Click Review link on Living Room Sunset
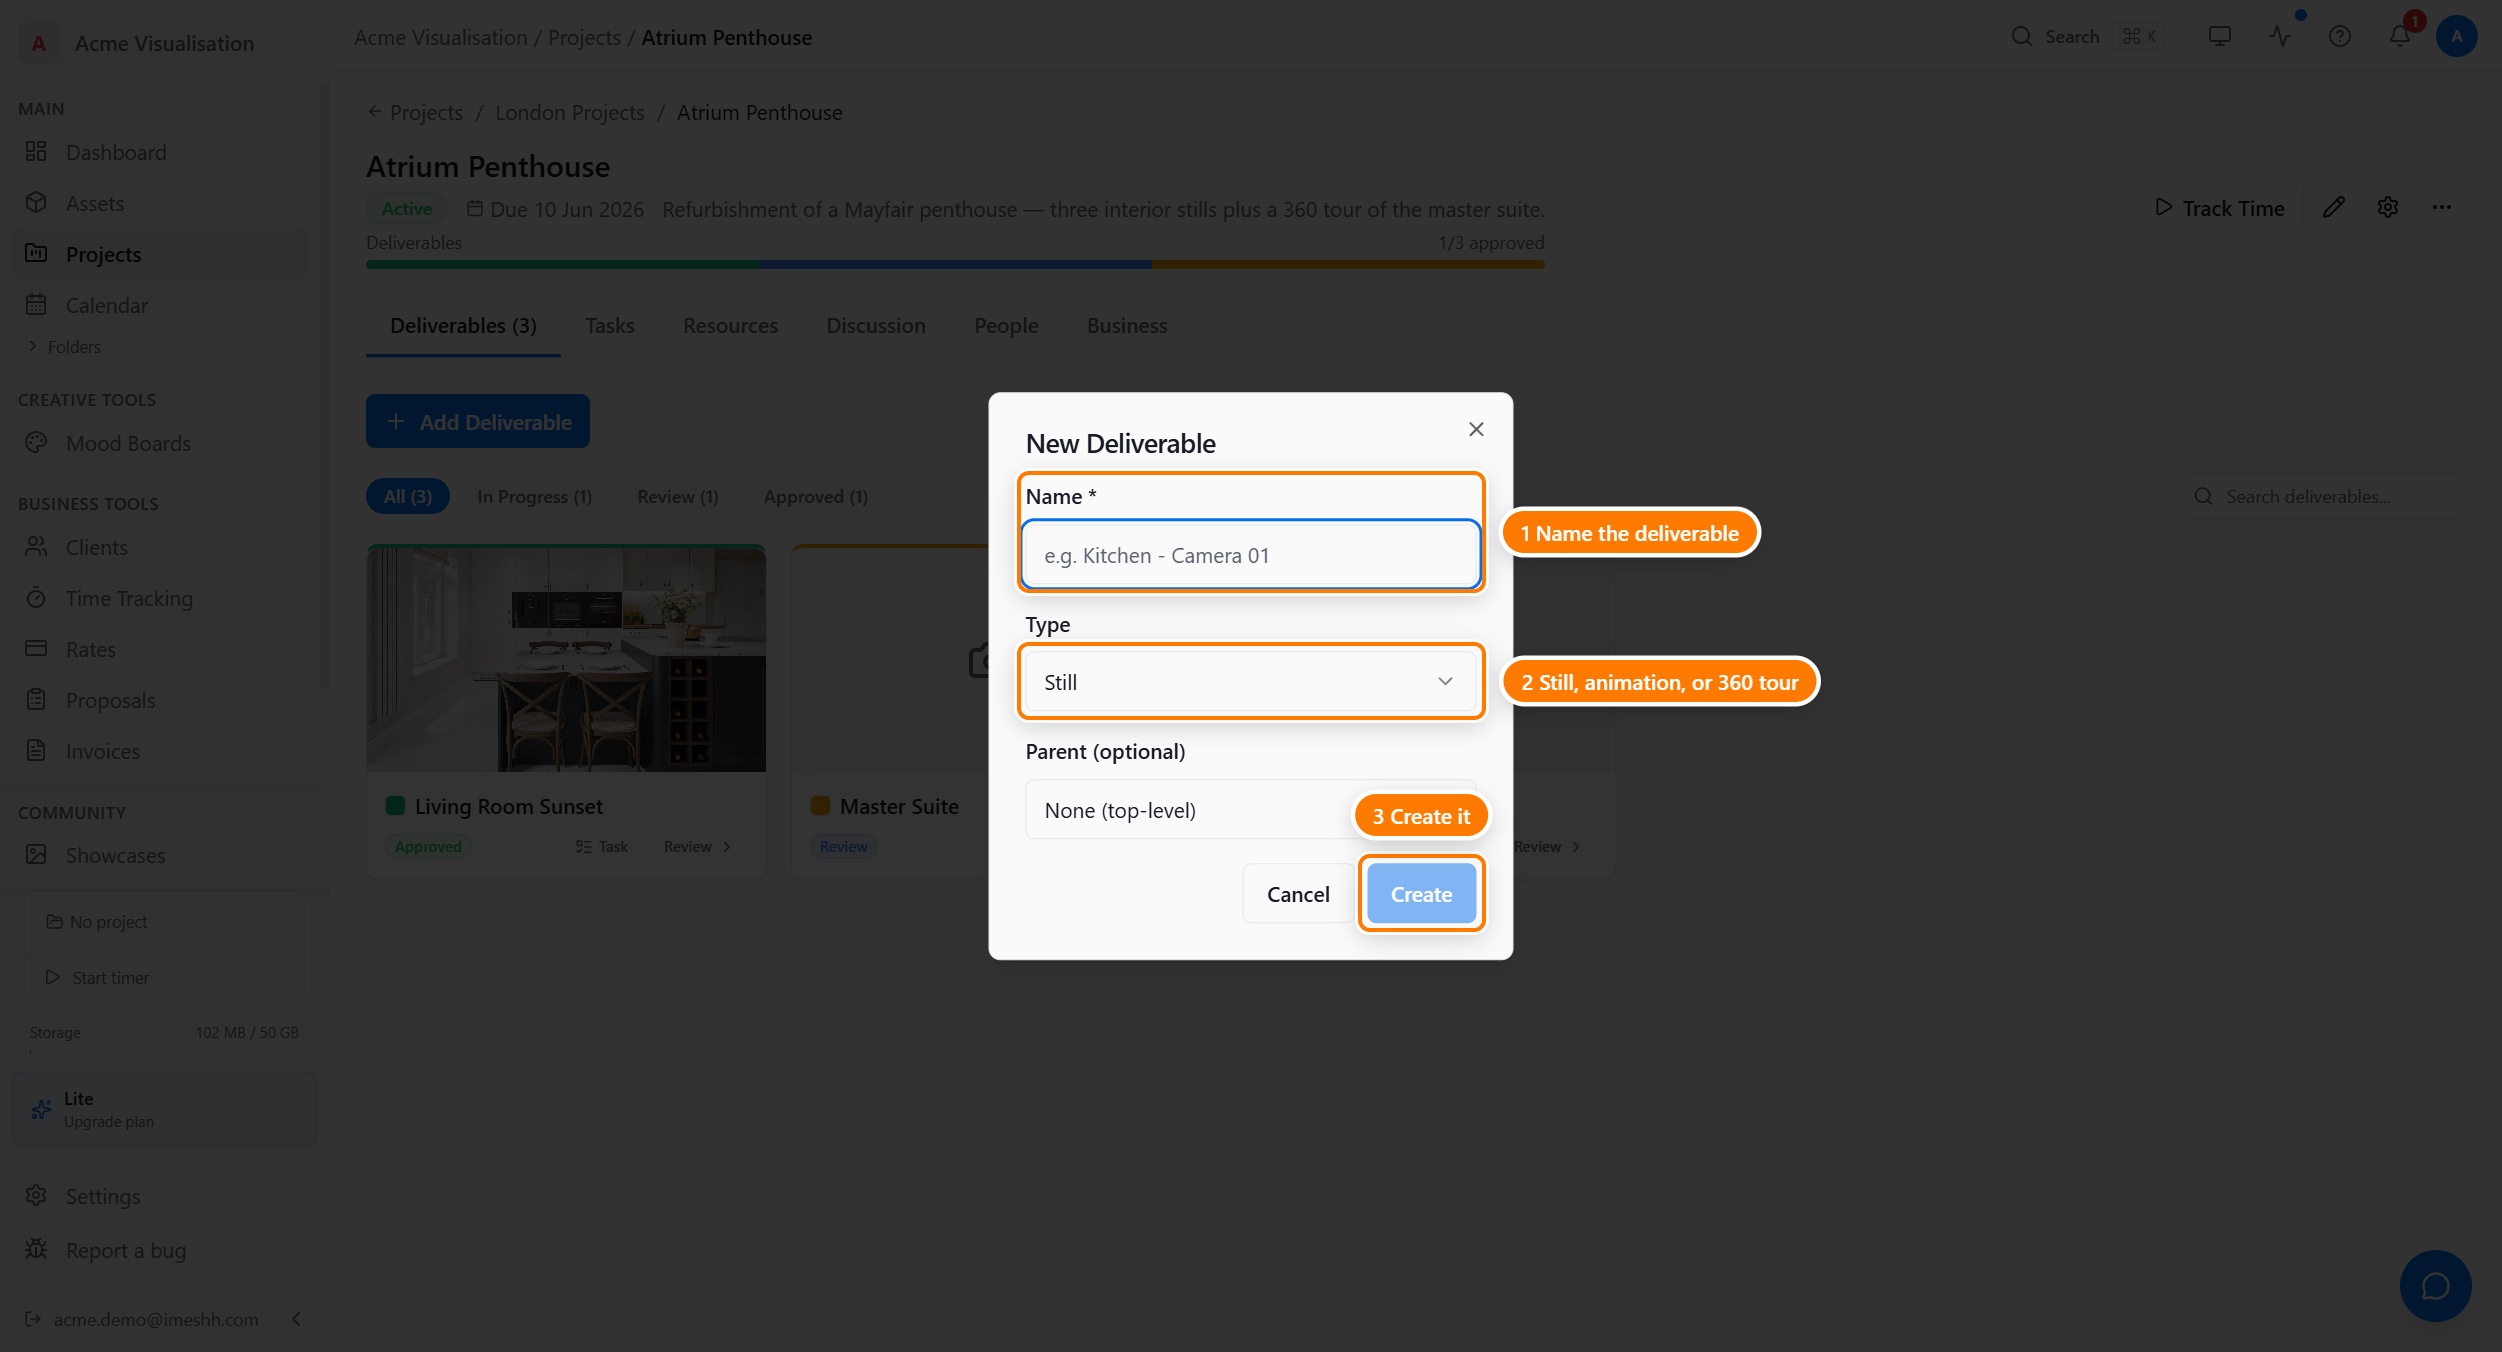 [698, 846]
